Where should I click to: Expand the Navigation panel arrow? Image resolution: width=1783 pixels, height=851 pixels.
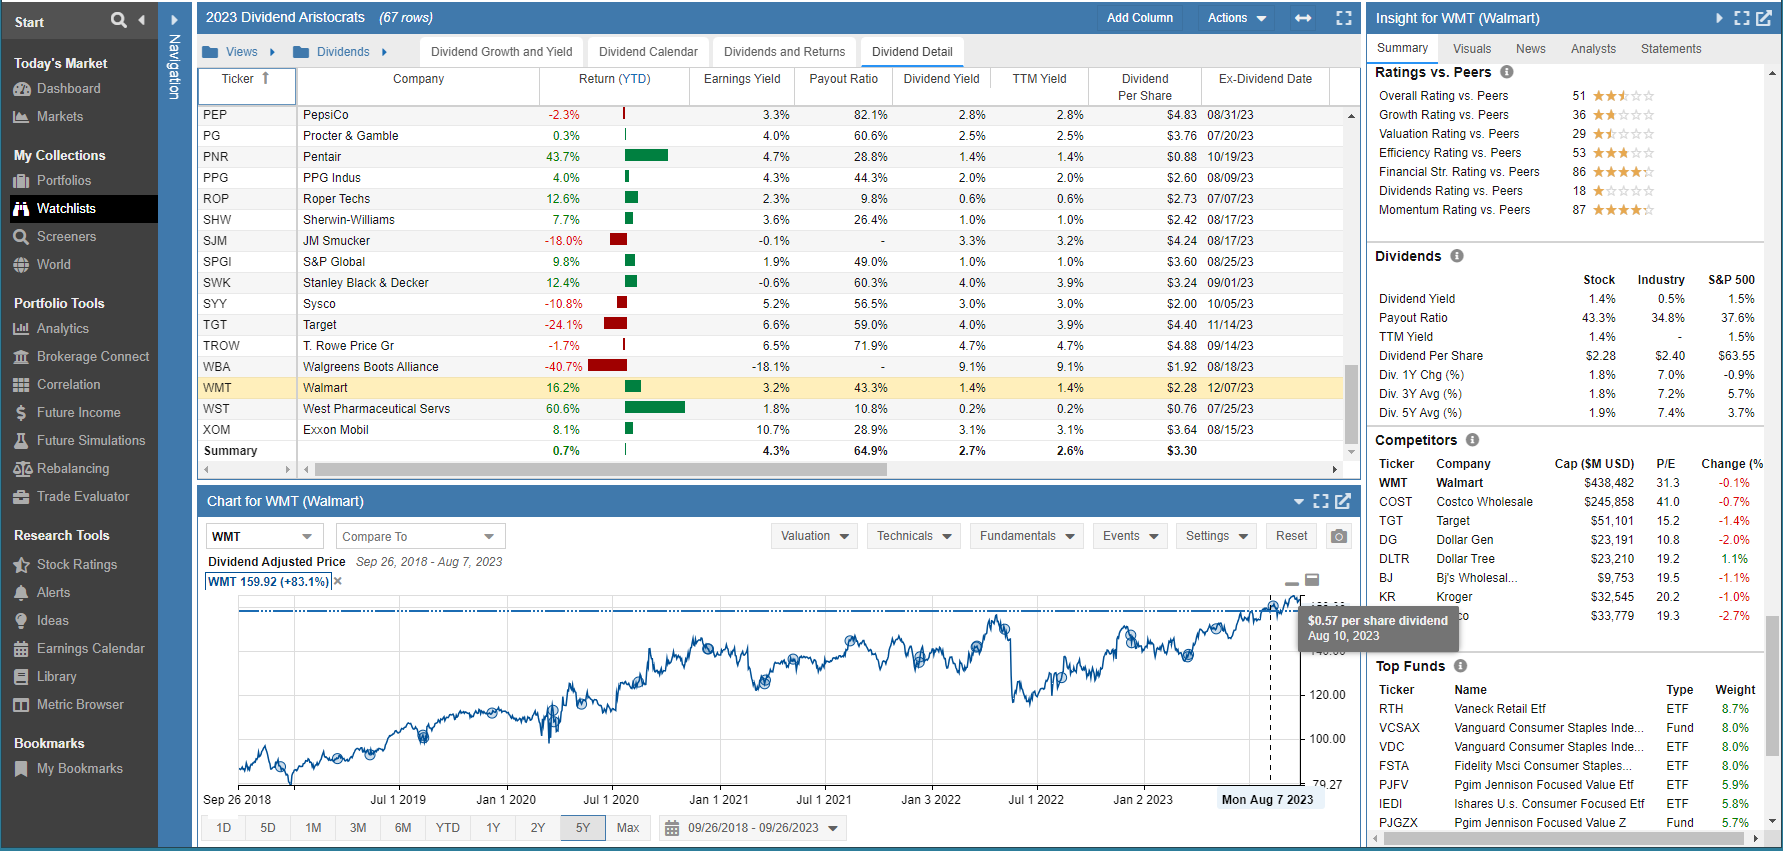point(174,20)
